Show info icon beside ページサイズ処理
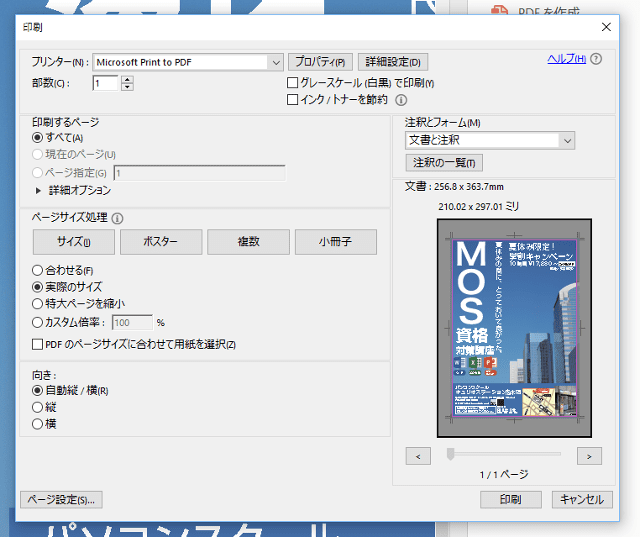 click(117, 219)
